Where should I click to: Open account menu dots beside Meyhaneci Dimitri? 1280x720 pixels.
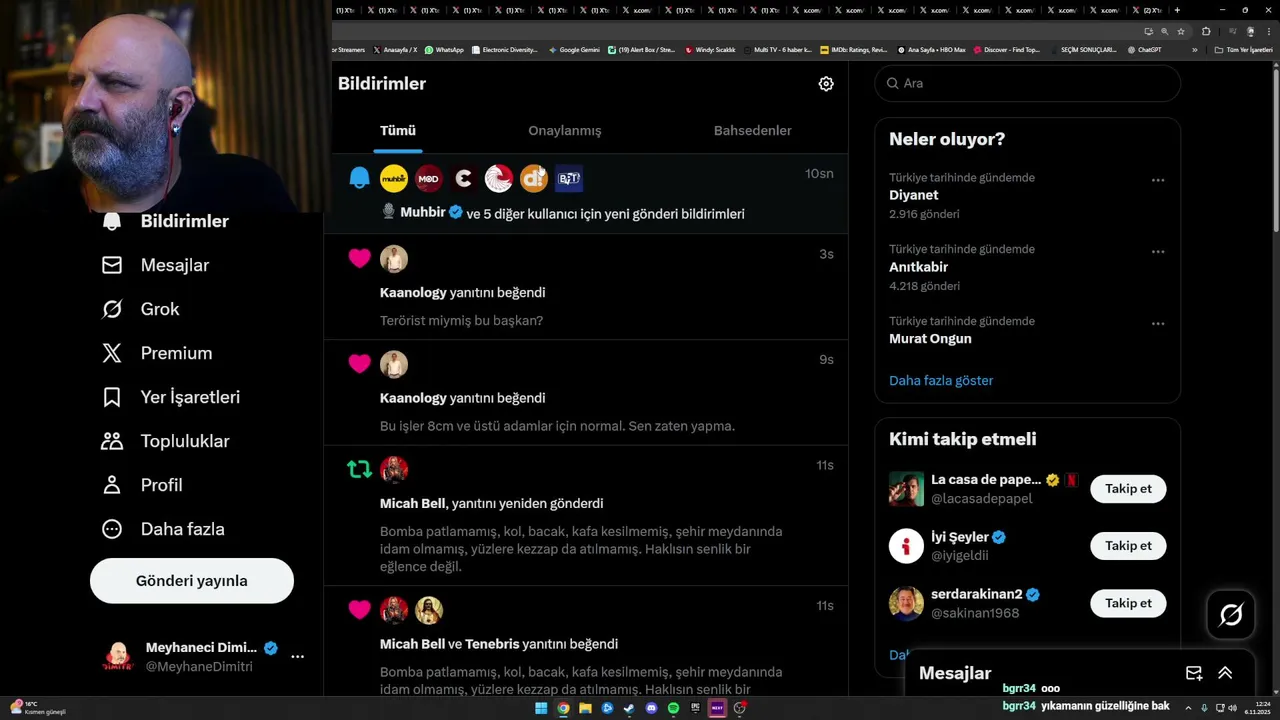point(297,657)
